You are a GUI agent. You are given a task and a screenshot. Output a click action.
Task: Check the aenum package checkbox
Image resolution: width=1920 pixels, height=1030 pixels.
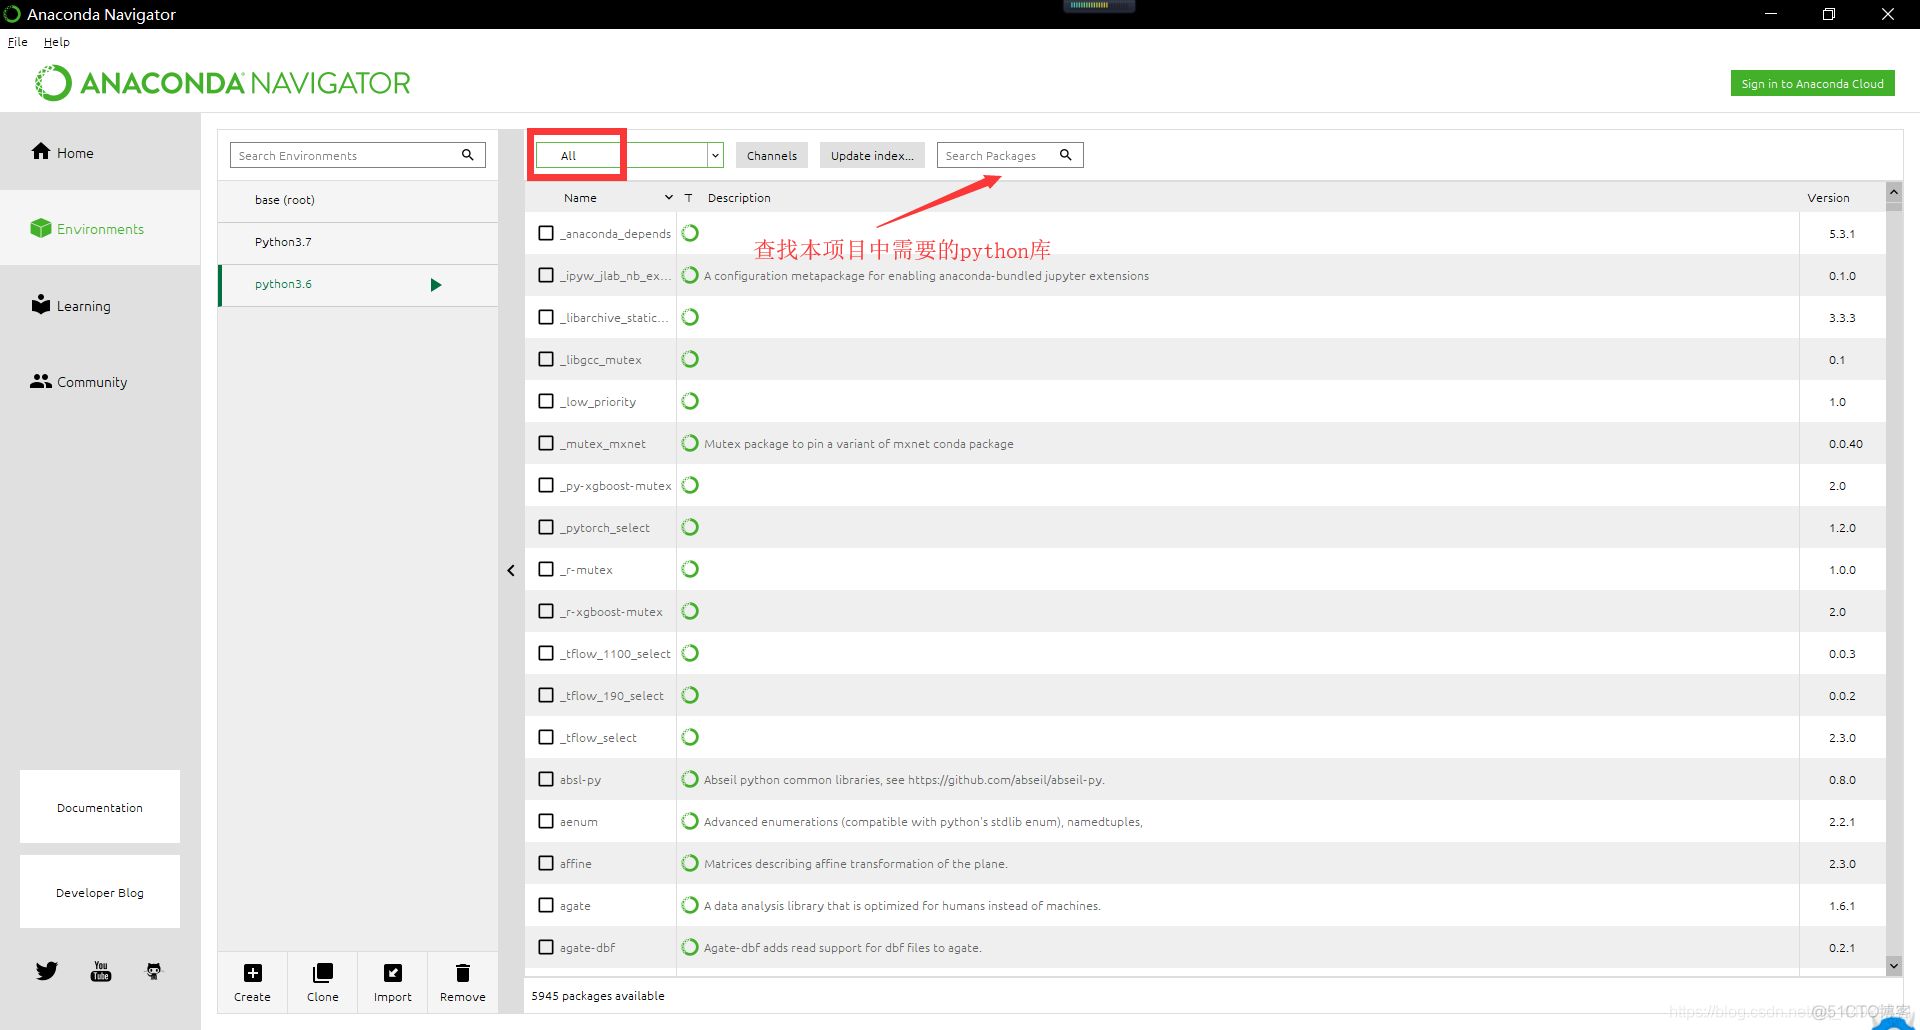[x=546, y=821]
